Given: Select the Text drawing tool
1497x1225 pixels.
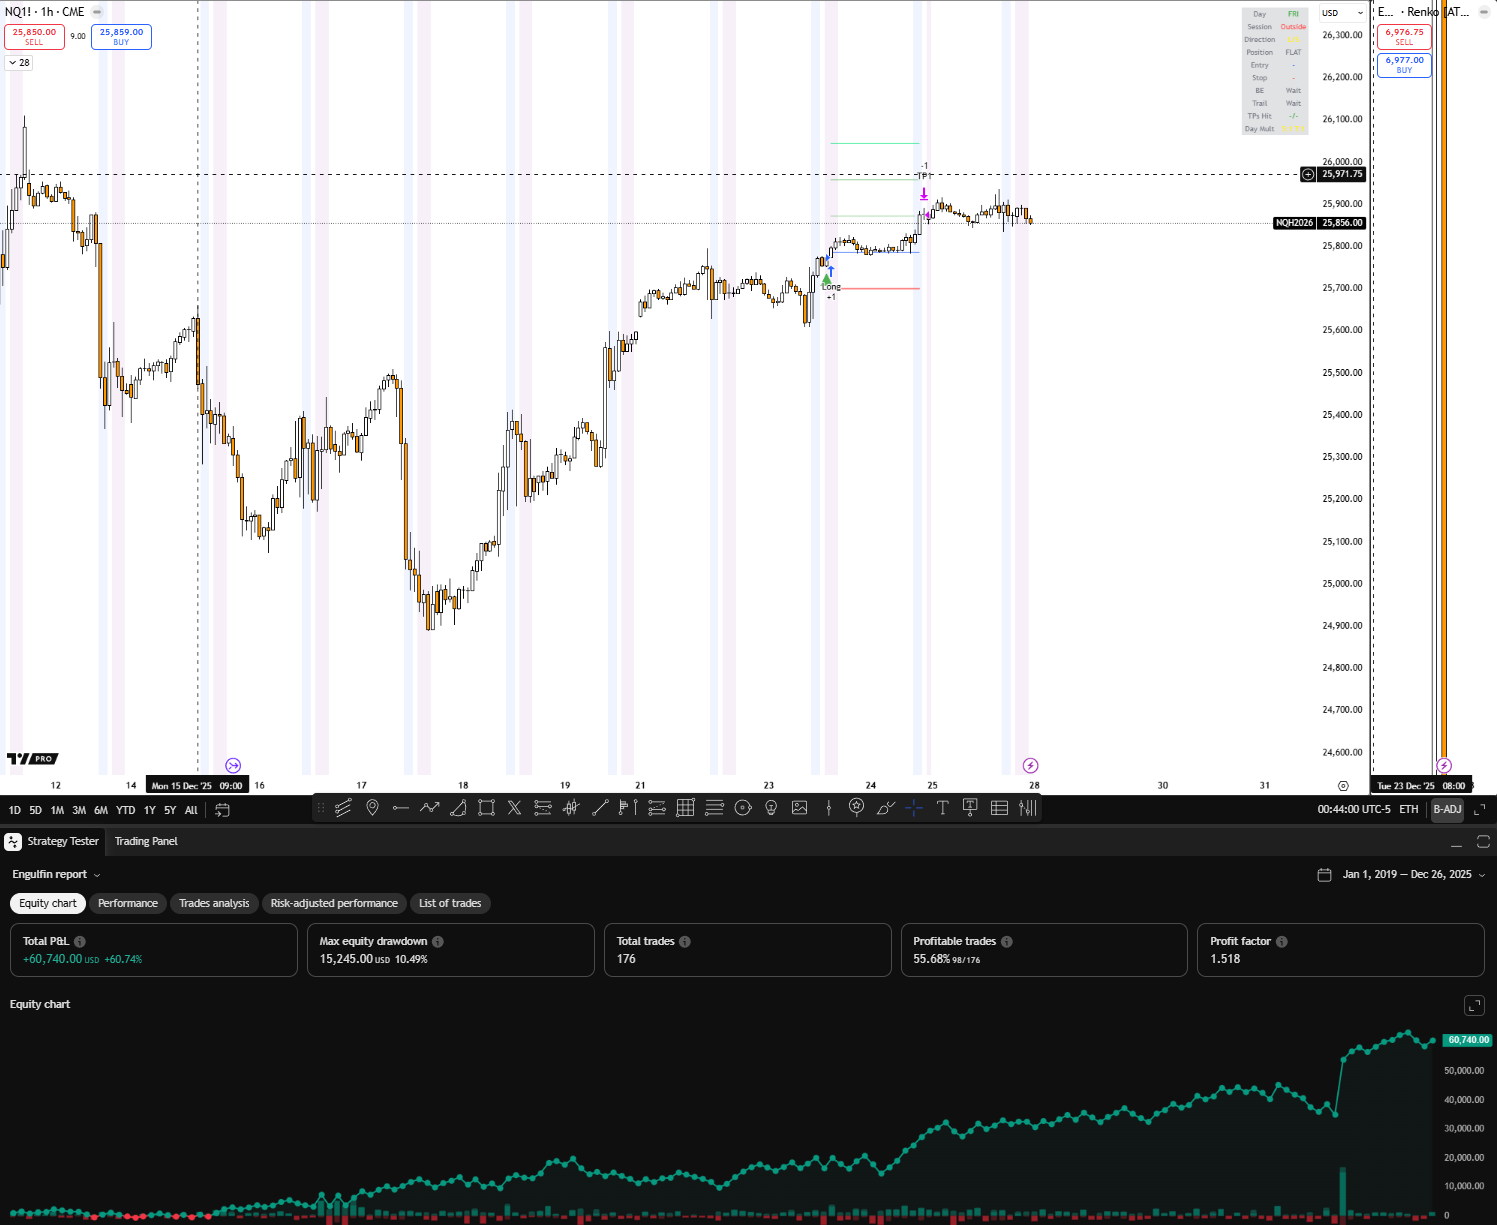Looking at the screenshot, I should tap(942, 808).
